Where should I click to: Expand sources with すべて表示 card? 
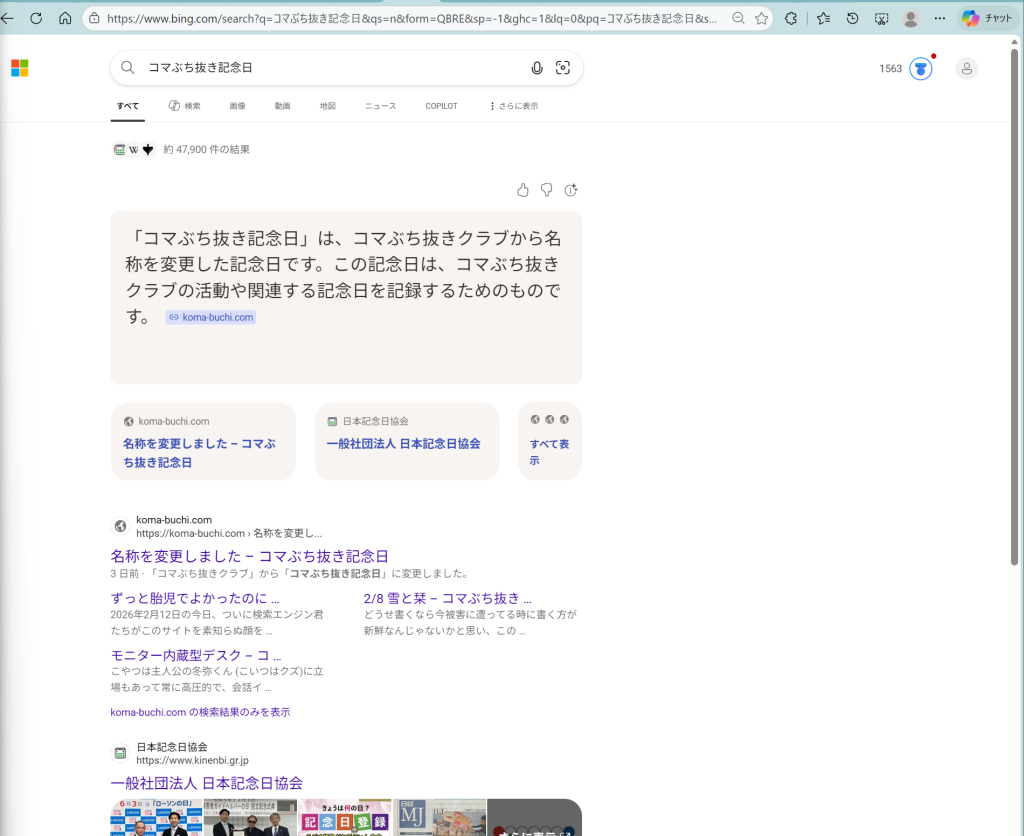549,442
